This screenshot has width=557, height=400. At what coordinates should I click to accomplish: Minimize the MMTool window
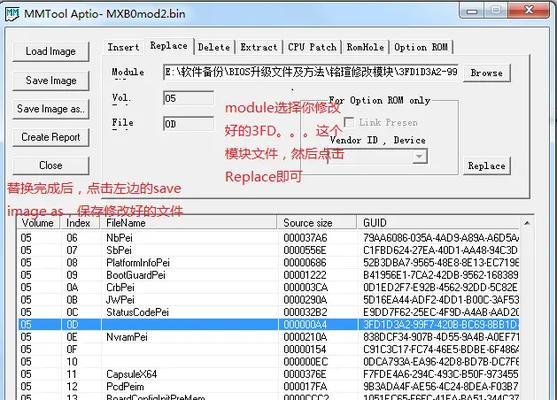pyautogui.click(x=471, y=11)
